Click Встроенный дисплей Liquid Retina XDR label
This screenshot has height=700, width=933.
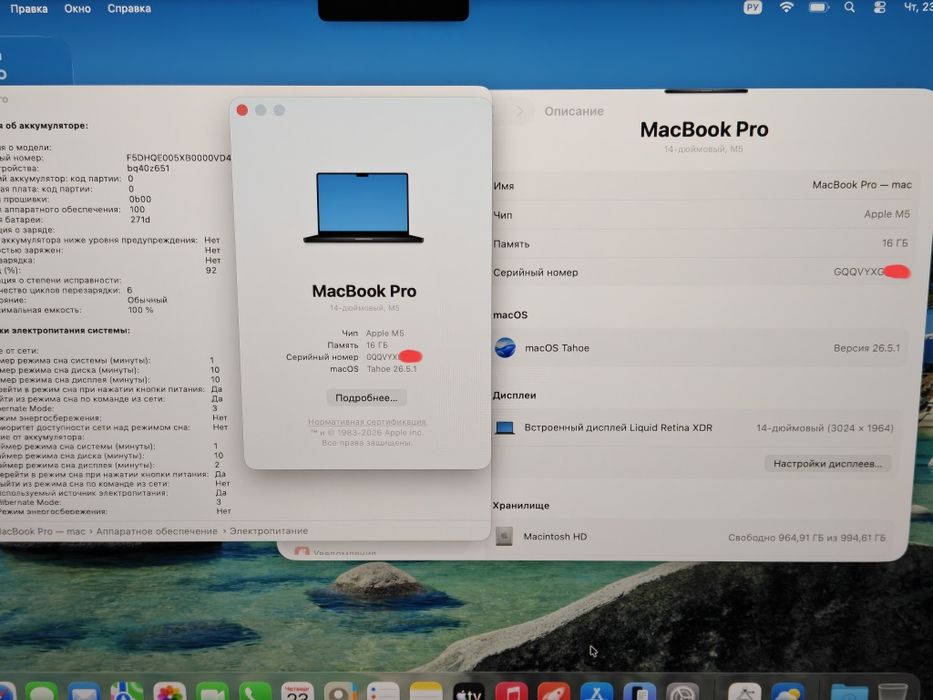[618, 427]
